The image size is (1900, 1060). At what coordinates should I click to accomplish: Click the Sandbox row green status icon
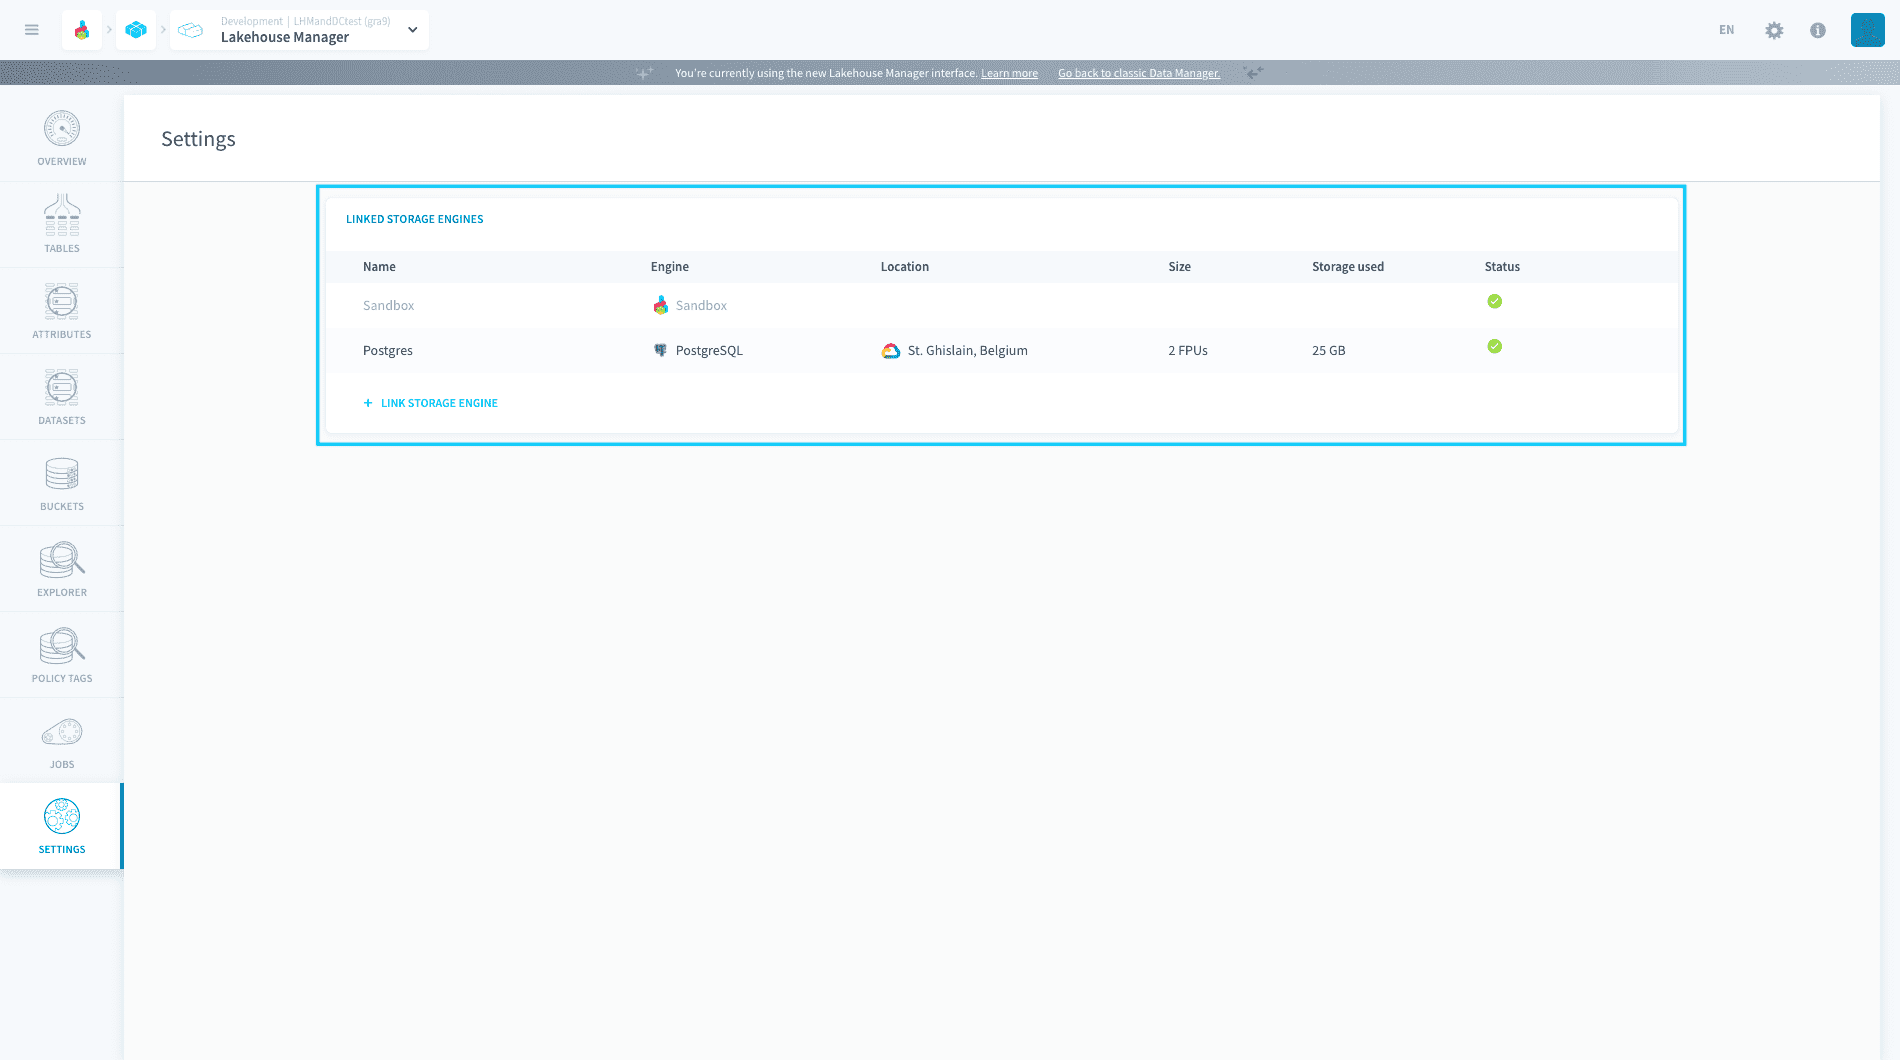pos(1494,301)
